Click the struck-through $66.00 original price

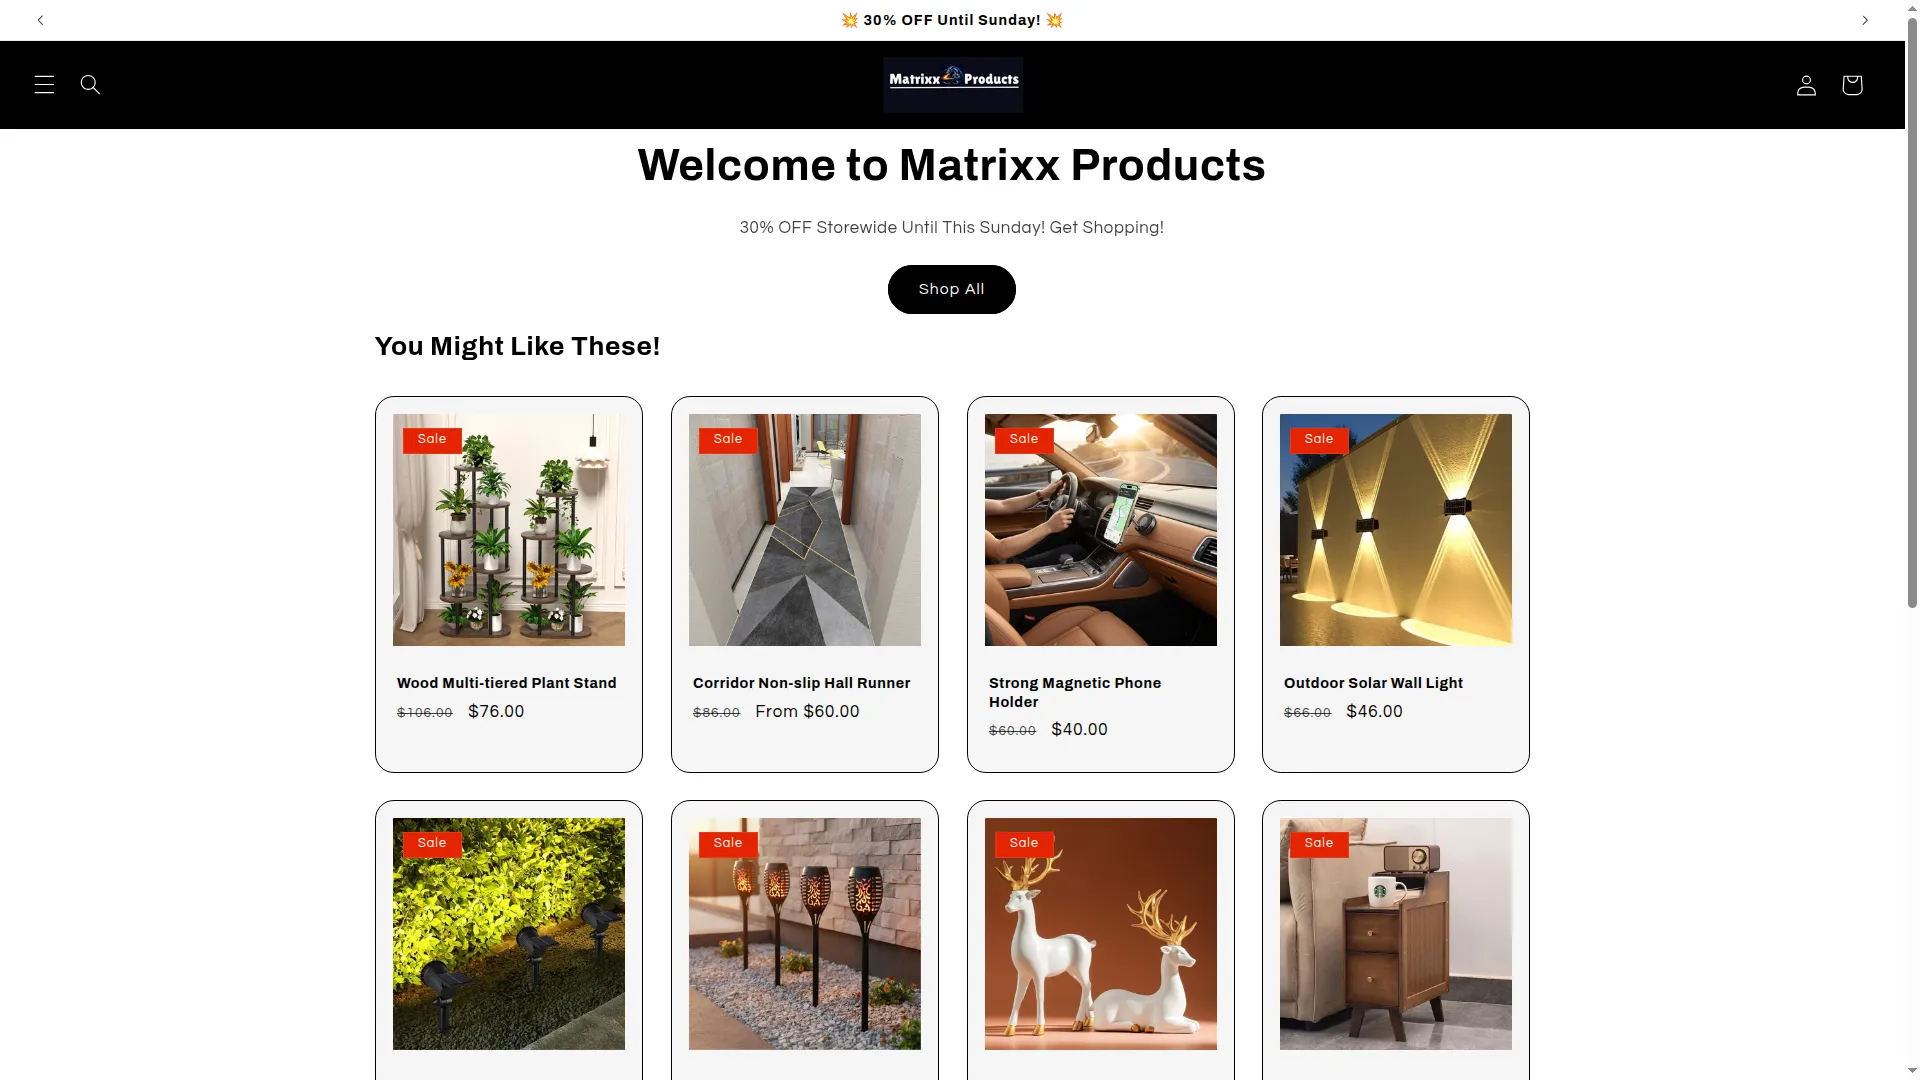click(1308, 713)
